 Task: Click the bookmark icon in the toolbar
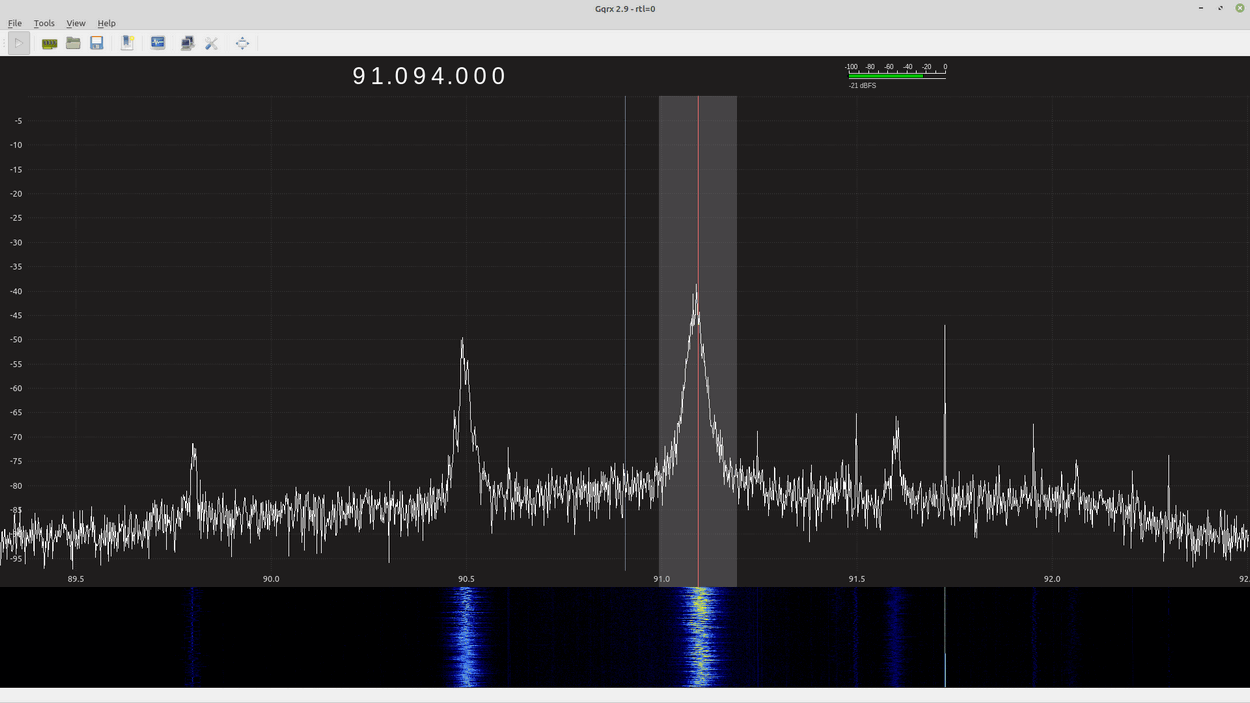[x=127, y=43]
